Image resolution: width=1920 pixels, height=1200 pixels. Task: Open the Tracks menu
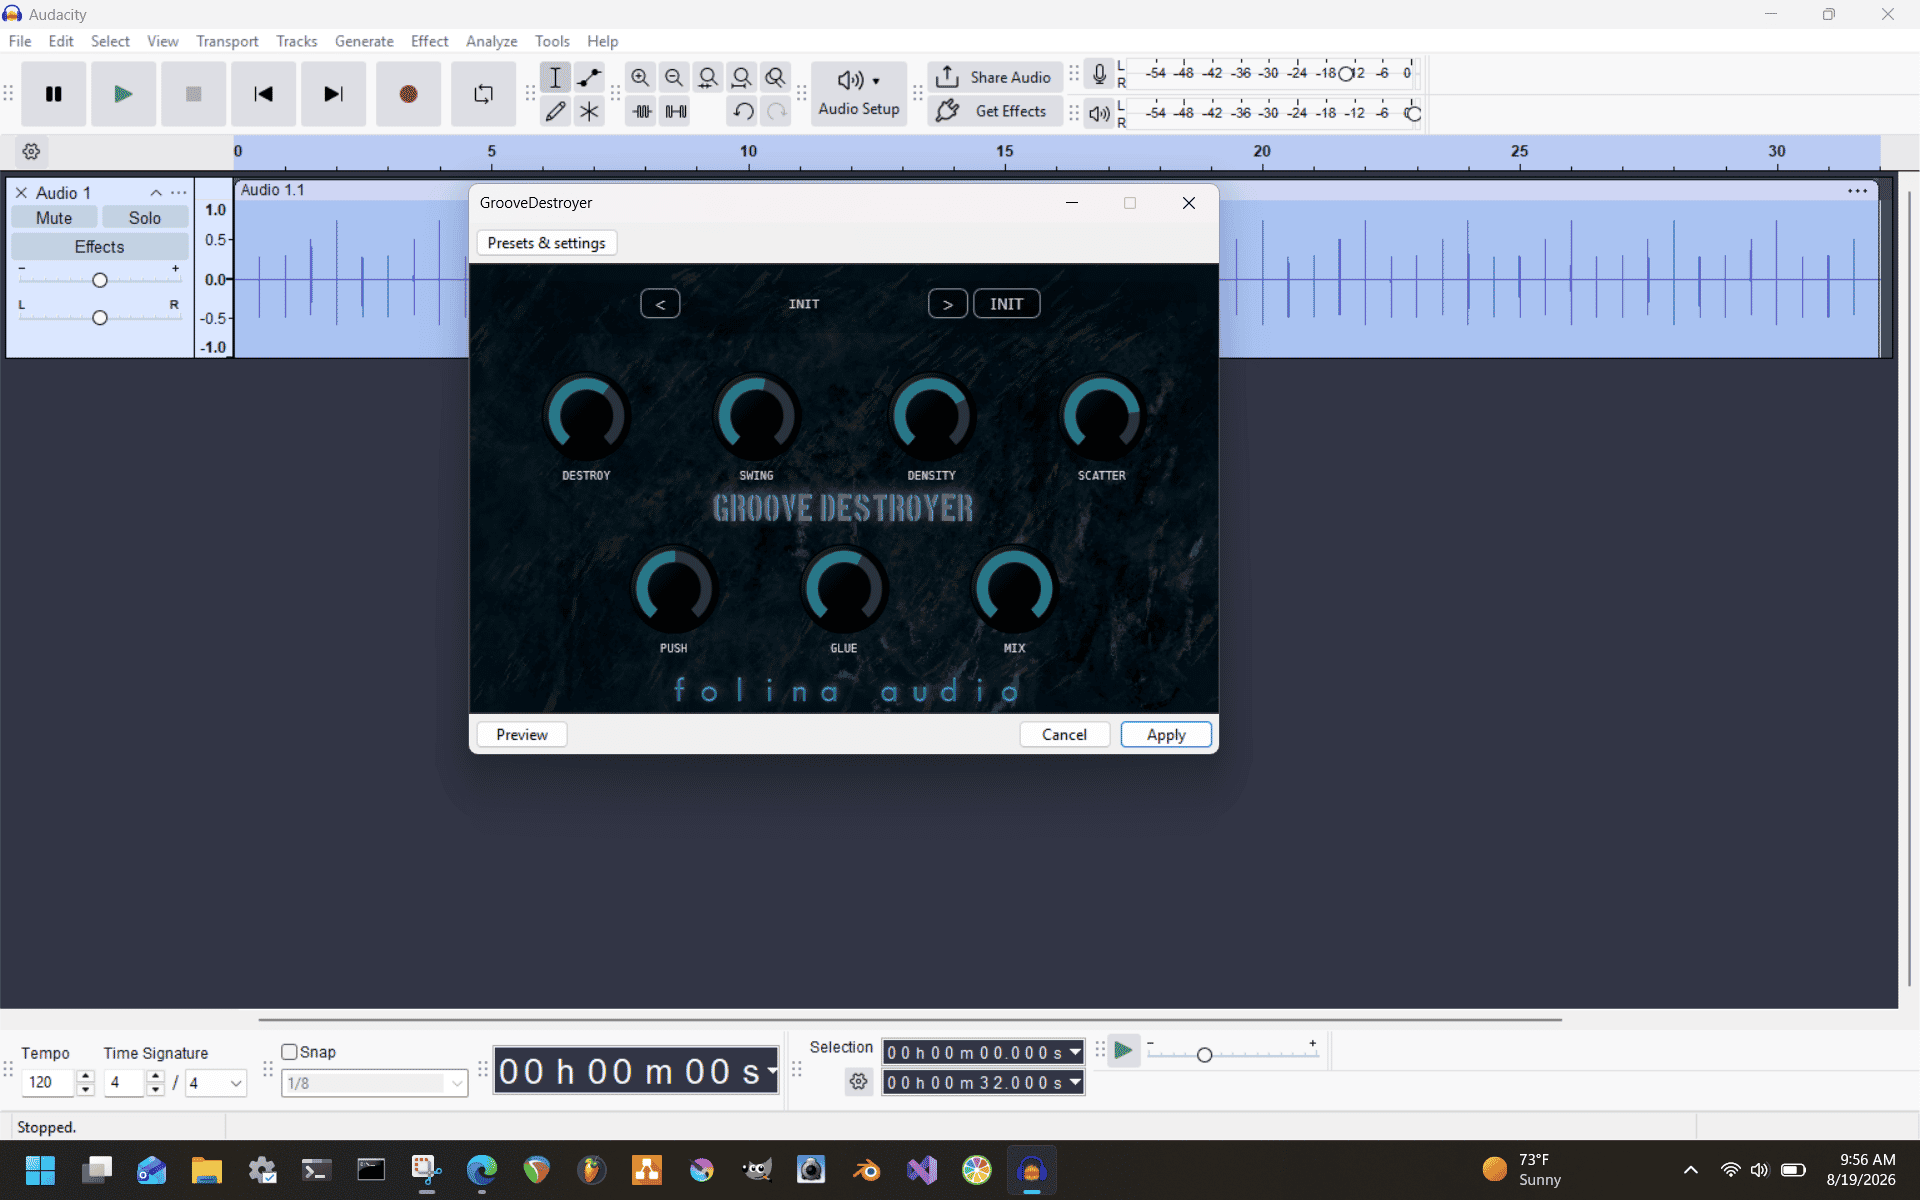[296, 41]
